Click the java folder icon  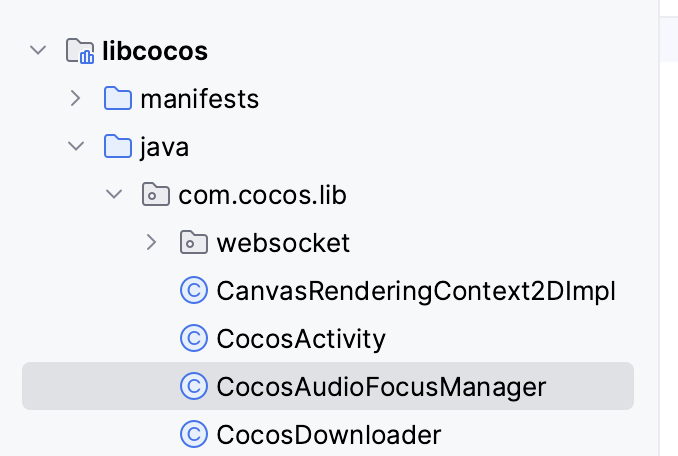pyautogui.click(x=118, y=147)
